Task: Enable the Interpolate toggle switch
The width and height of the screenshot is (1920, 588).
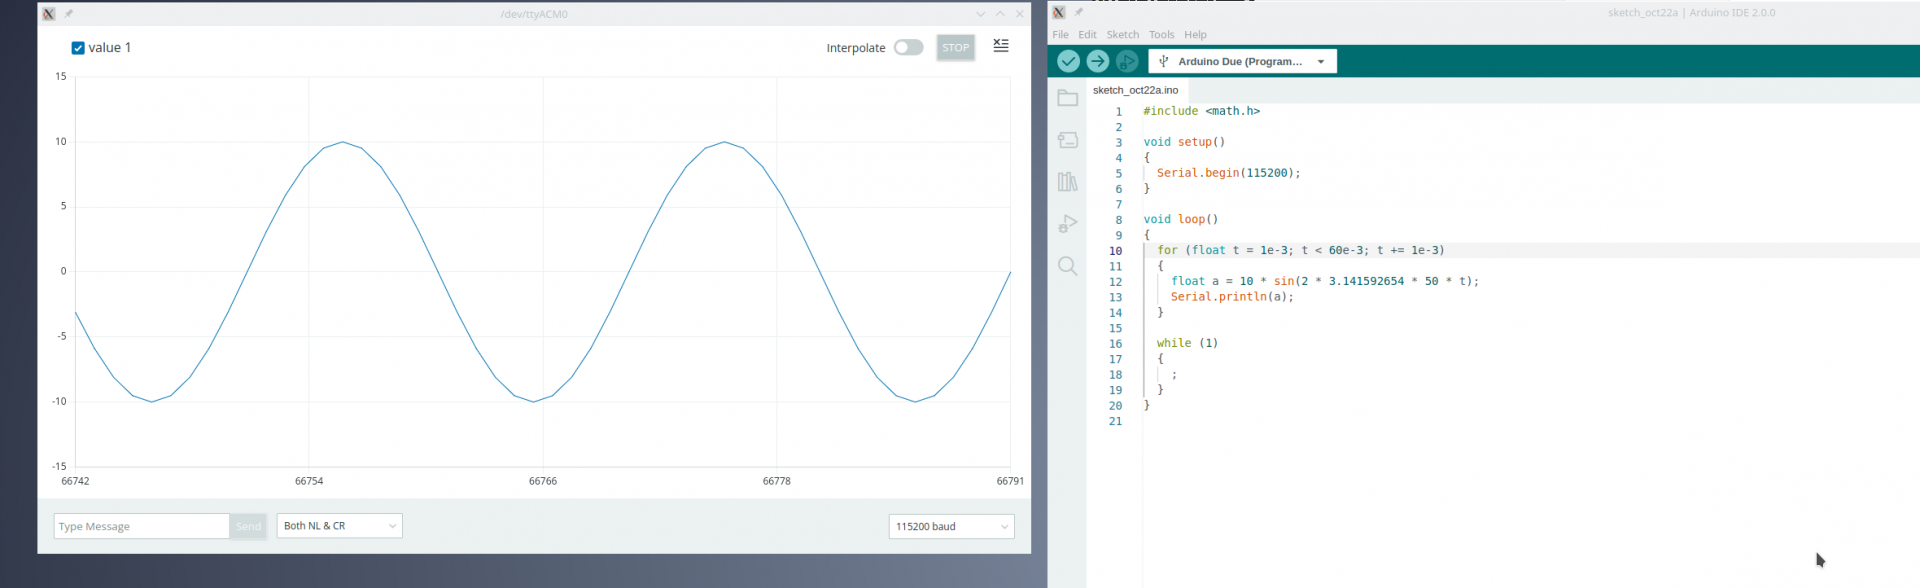Action: 908,48
